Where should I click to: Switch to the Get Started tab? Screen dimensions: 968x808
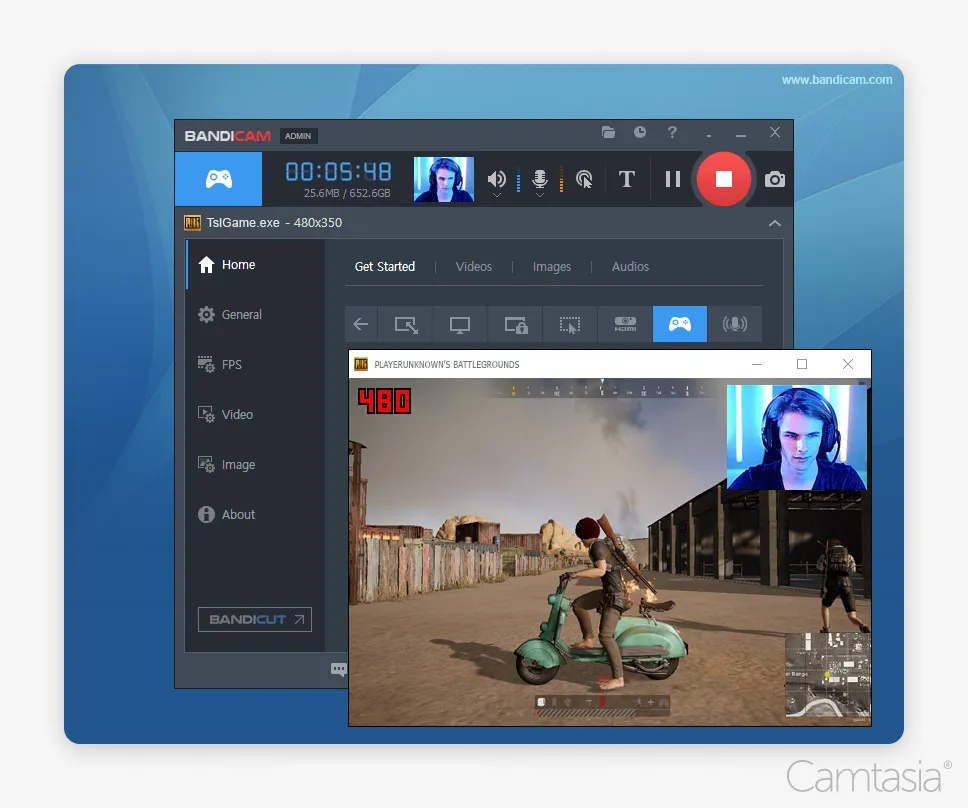(x=385, y=267)
